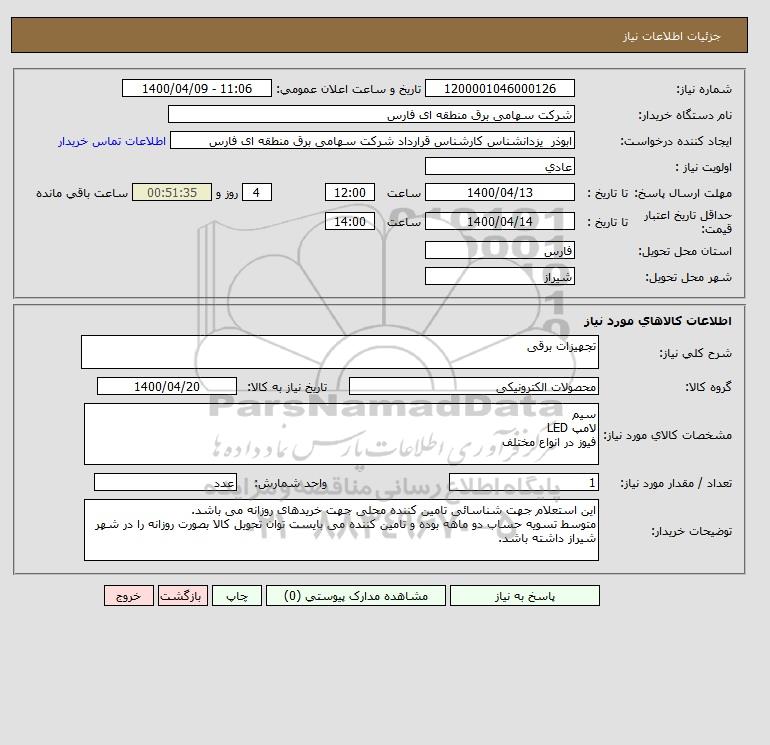Click the quantity field showing 1
Viewport: 770px width, 745px height.
click(523, 483)
